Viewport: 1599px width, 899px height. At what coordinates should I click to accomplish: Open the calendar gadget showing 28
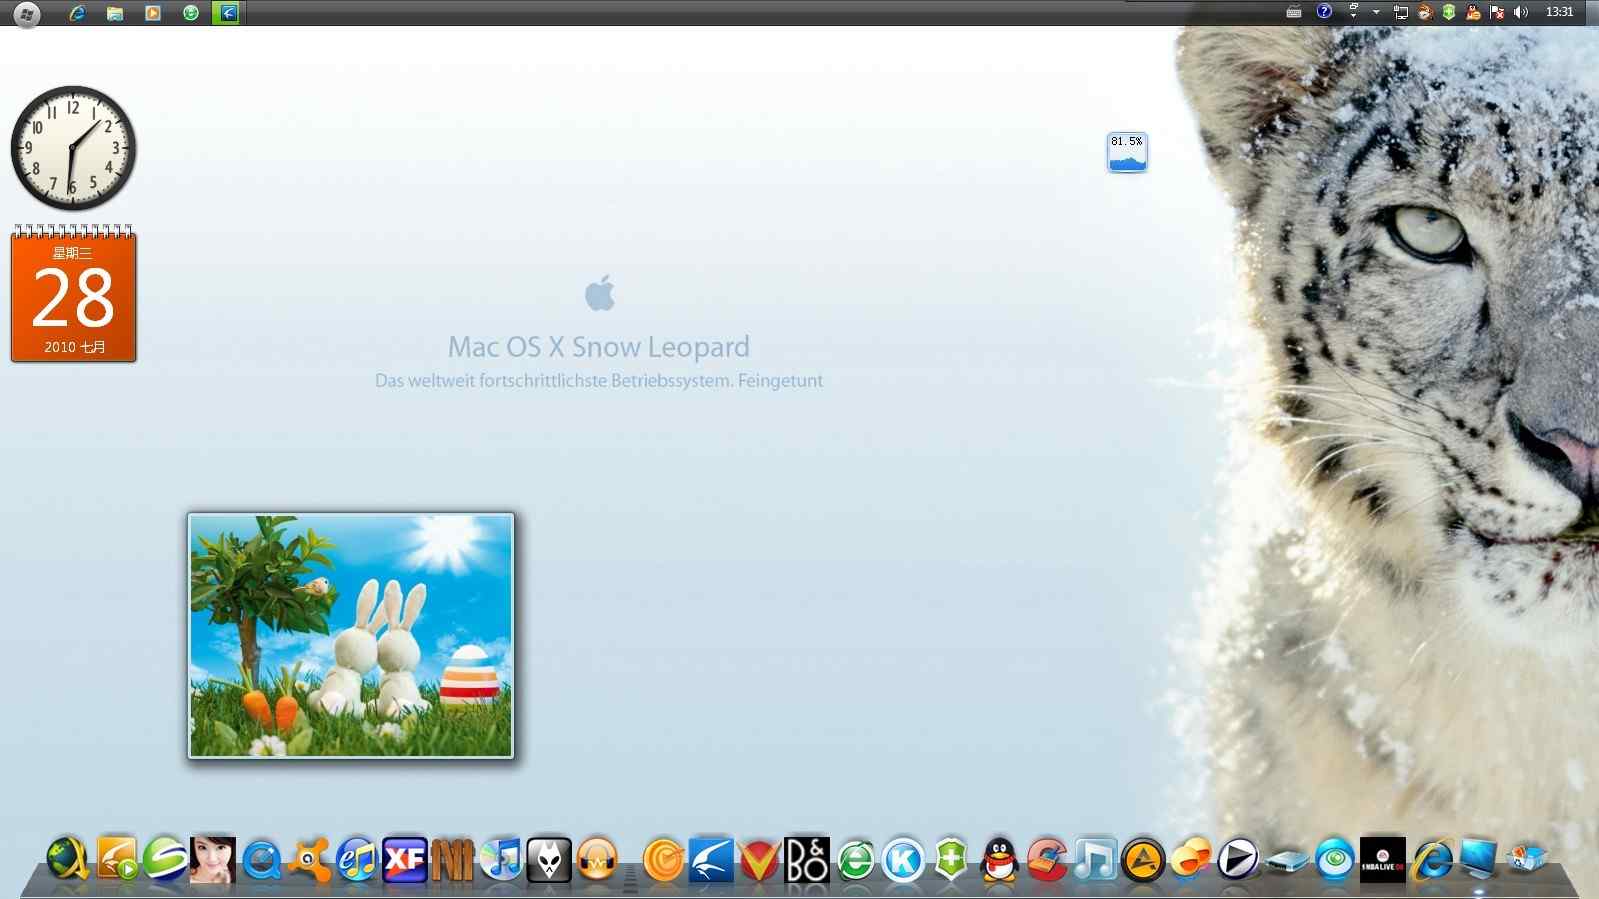click(x=73, y=294)
